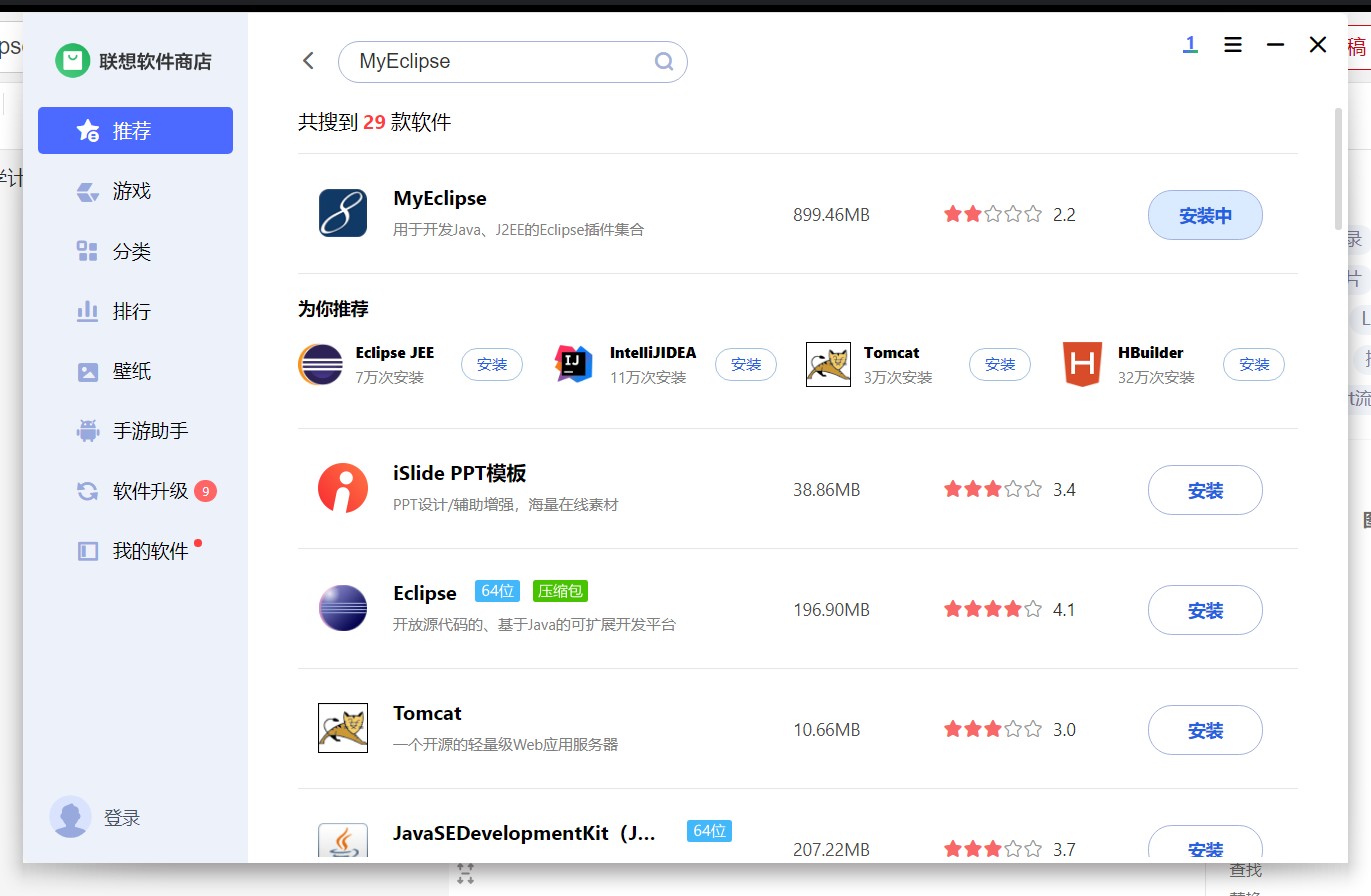Open the download count indicator 1
The image size is (1371, 896).
point(1190,44)
